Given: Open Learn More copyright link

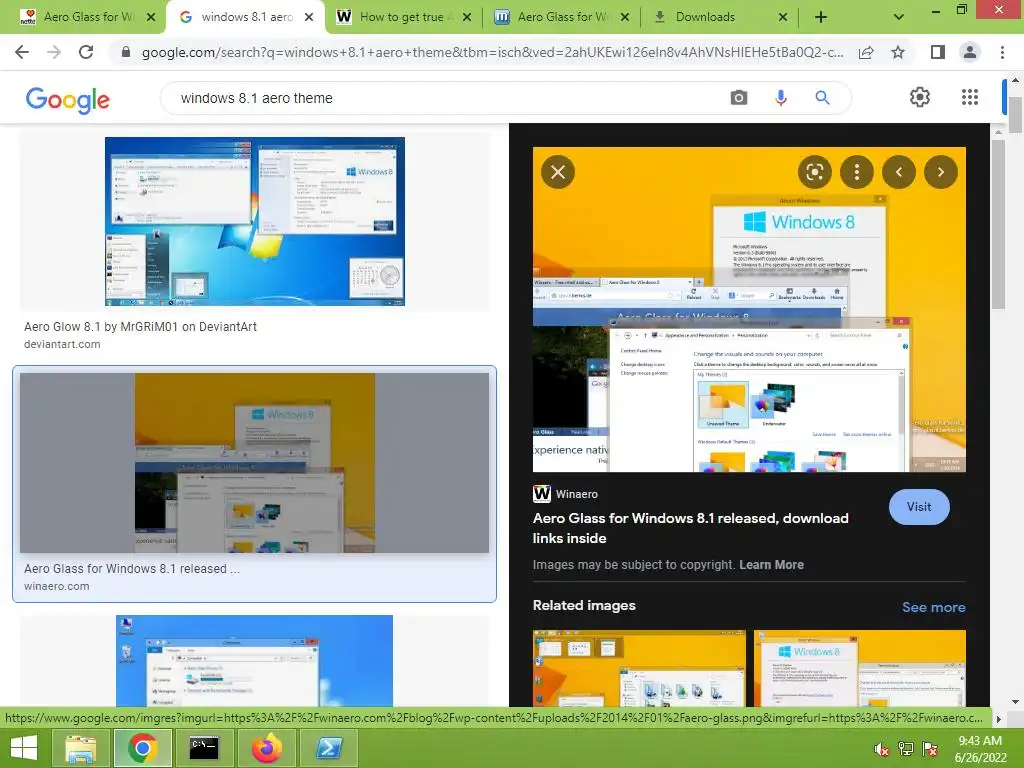Looking at the screenshot, I should coord(771,565).
